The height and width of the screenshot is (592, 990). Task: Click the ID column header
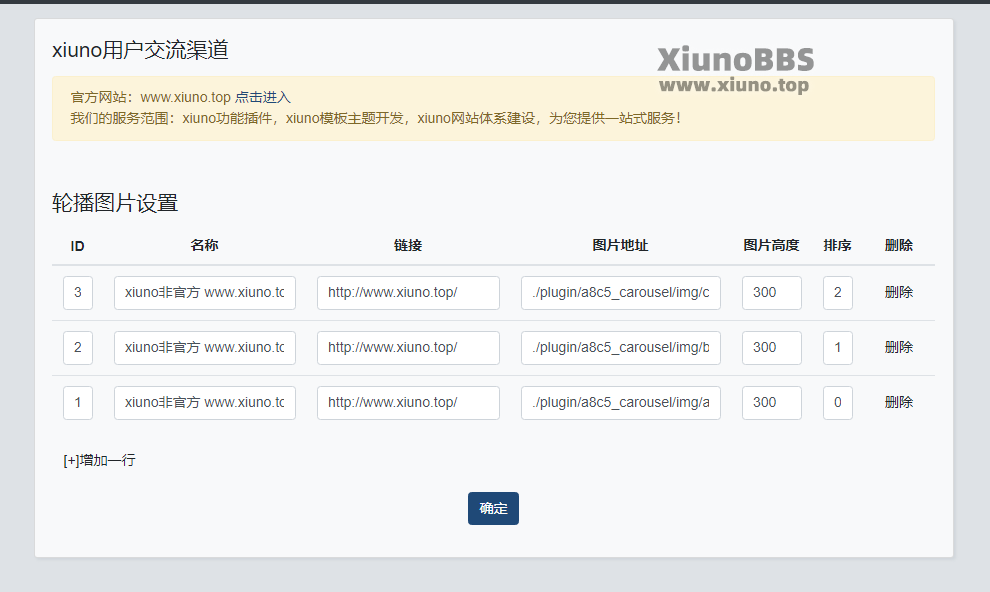(78, 246)
